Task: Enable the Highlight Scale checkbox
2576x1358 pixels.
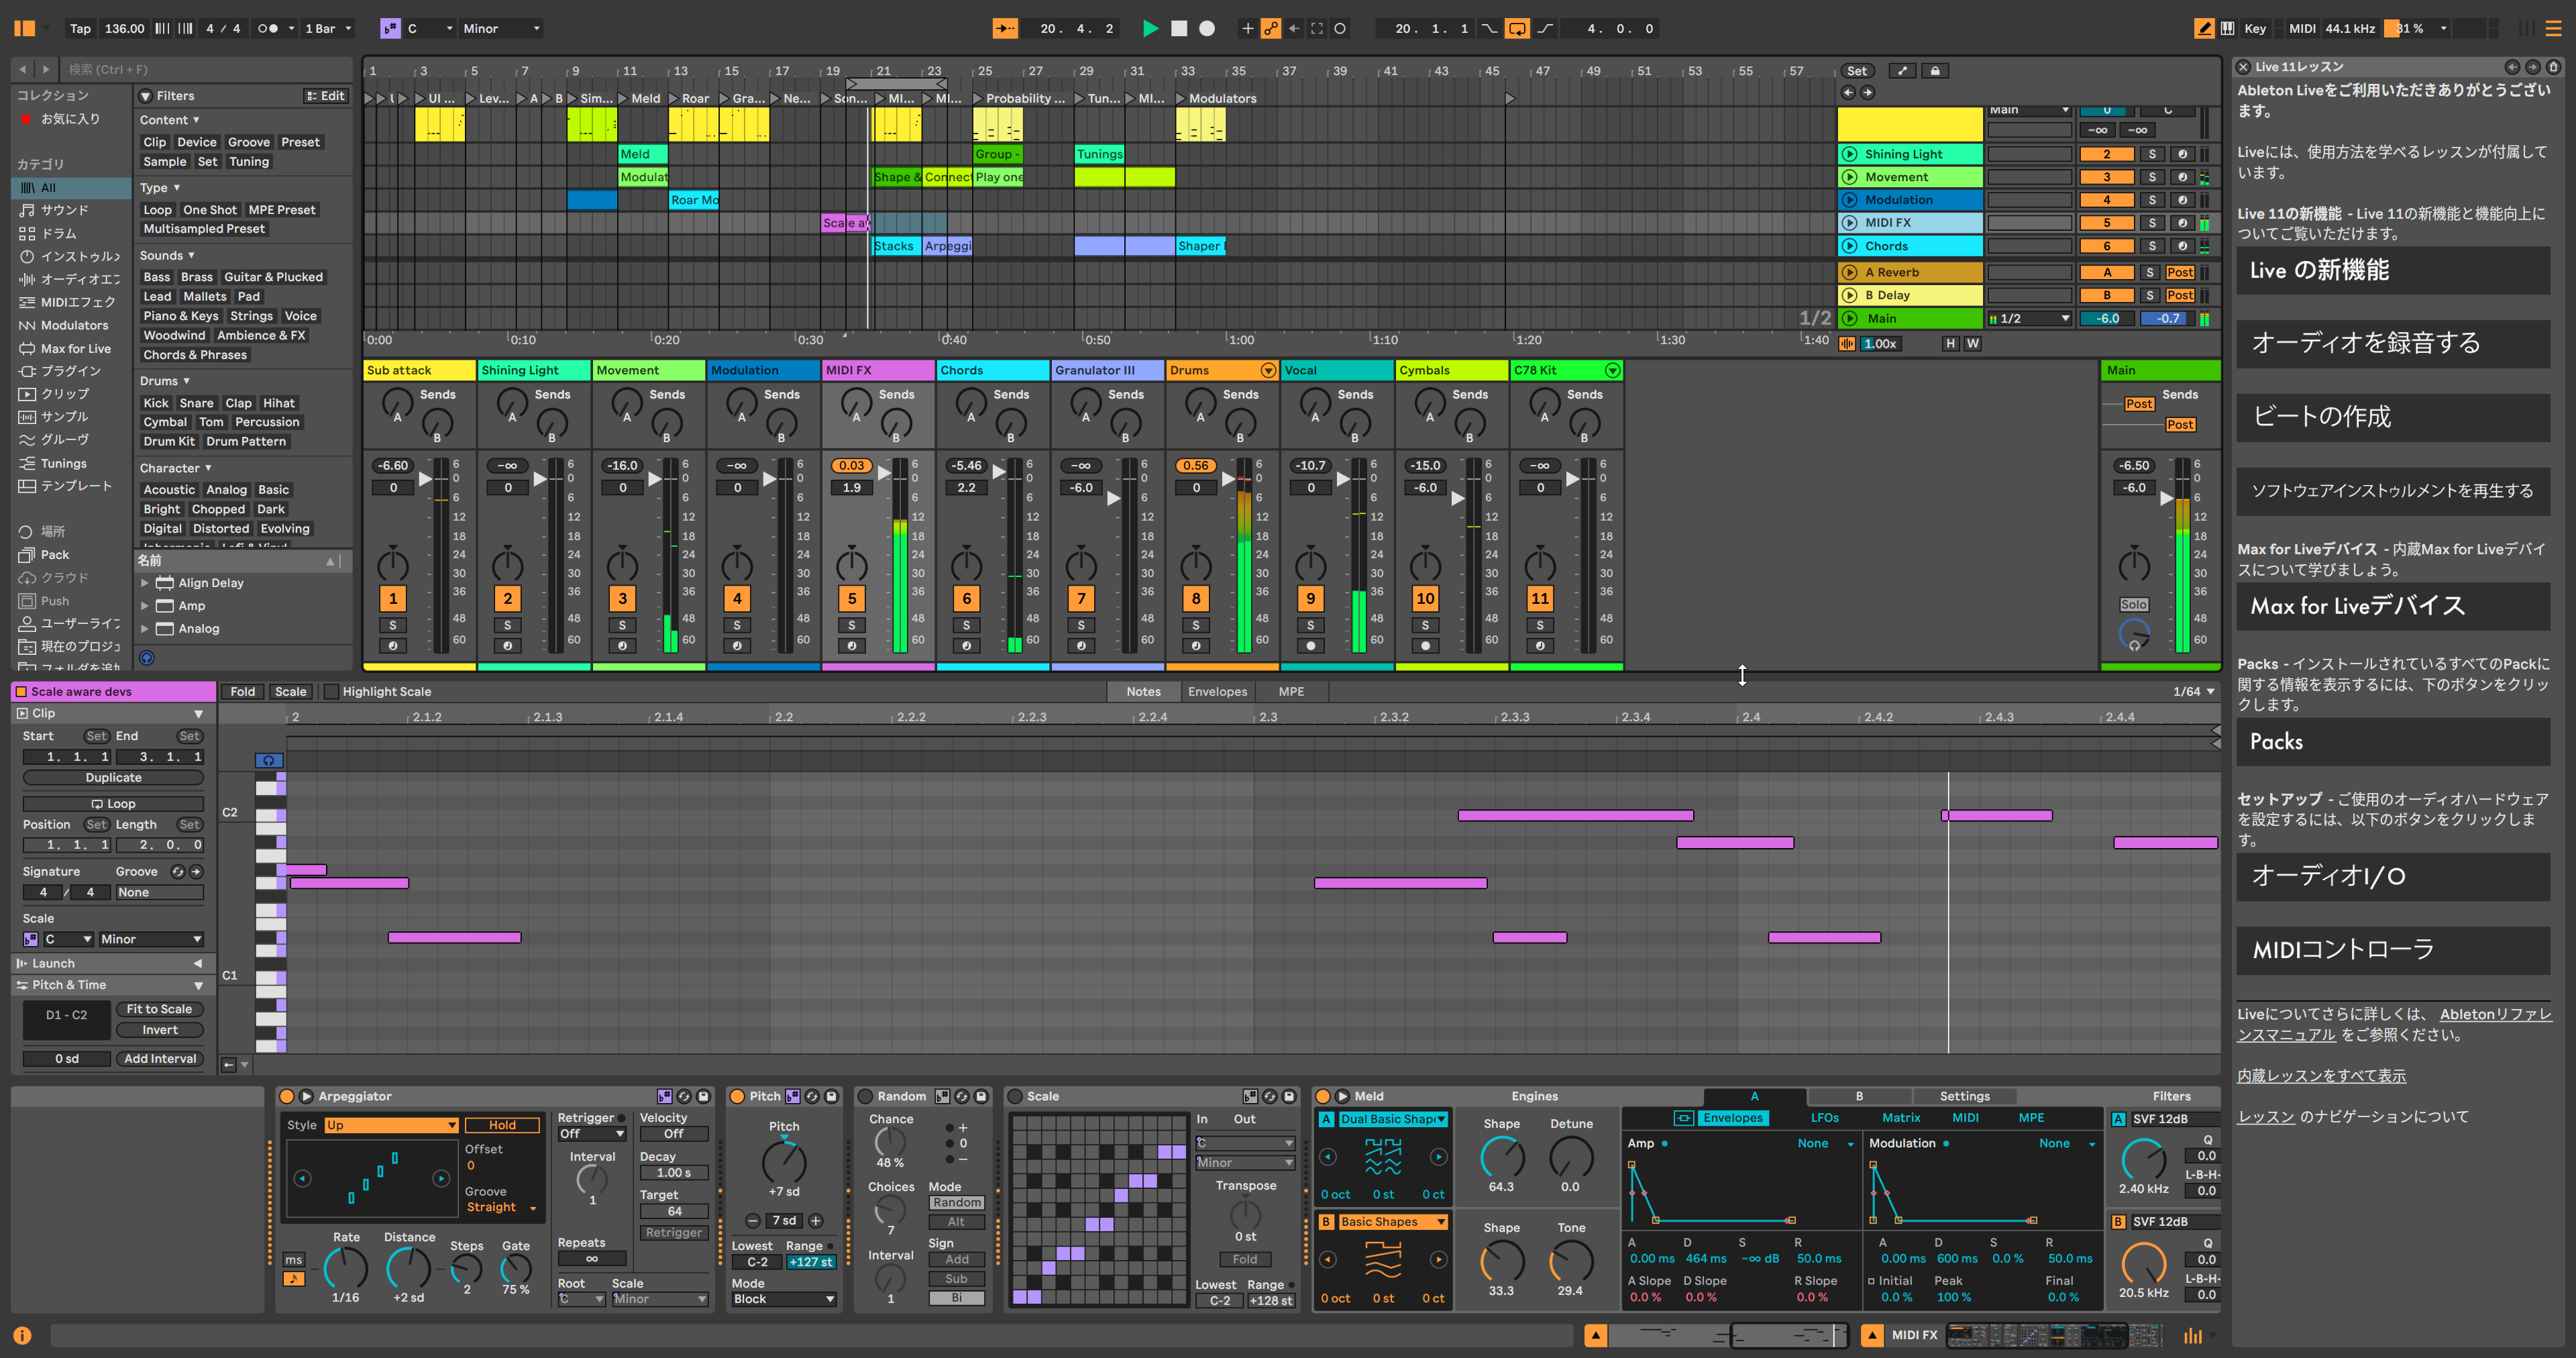Action: click(x=332, y=692)
